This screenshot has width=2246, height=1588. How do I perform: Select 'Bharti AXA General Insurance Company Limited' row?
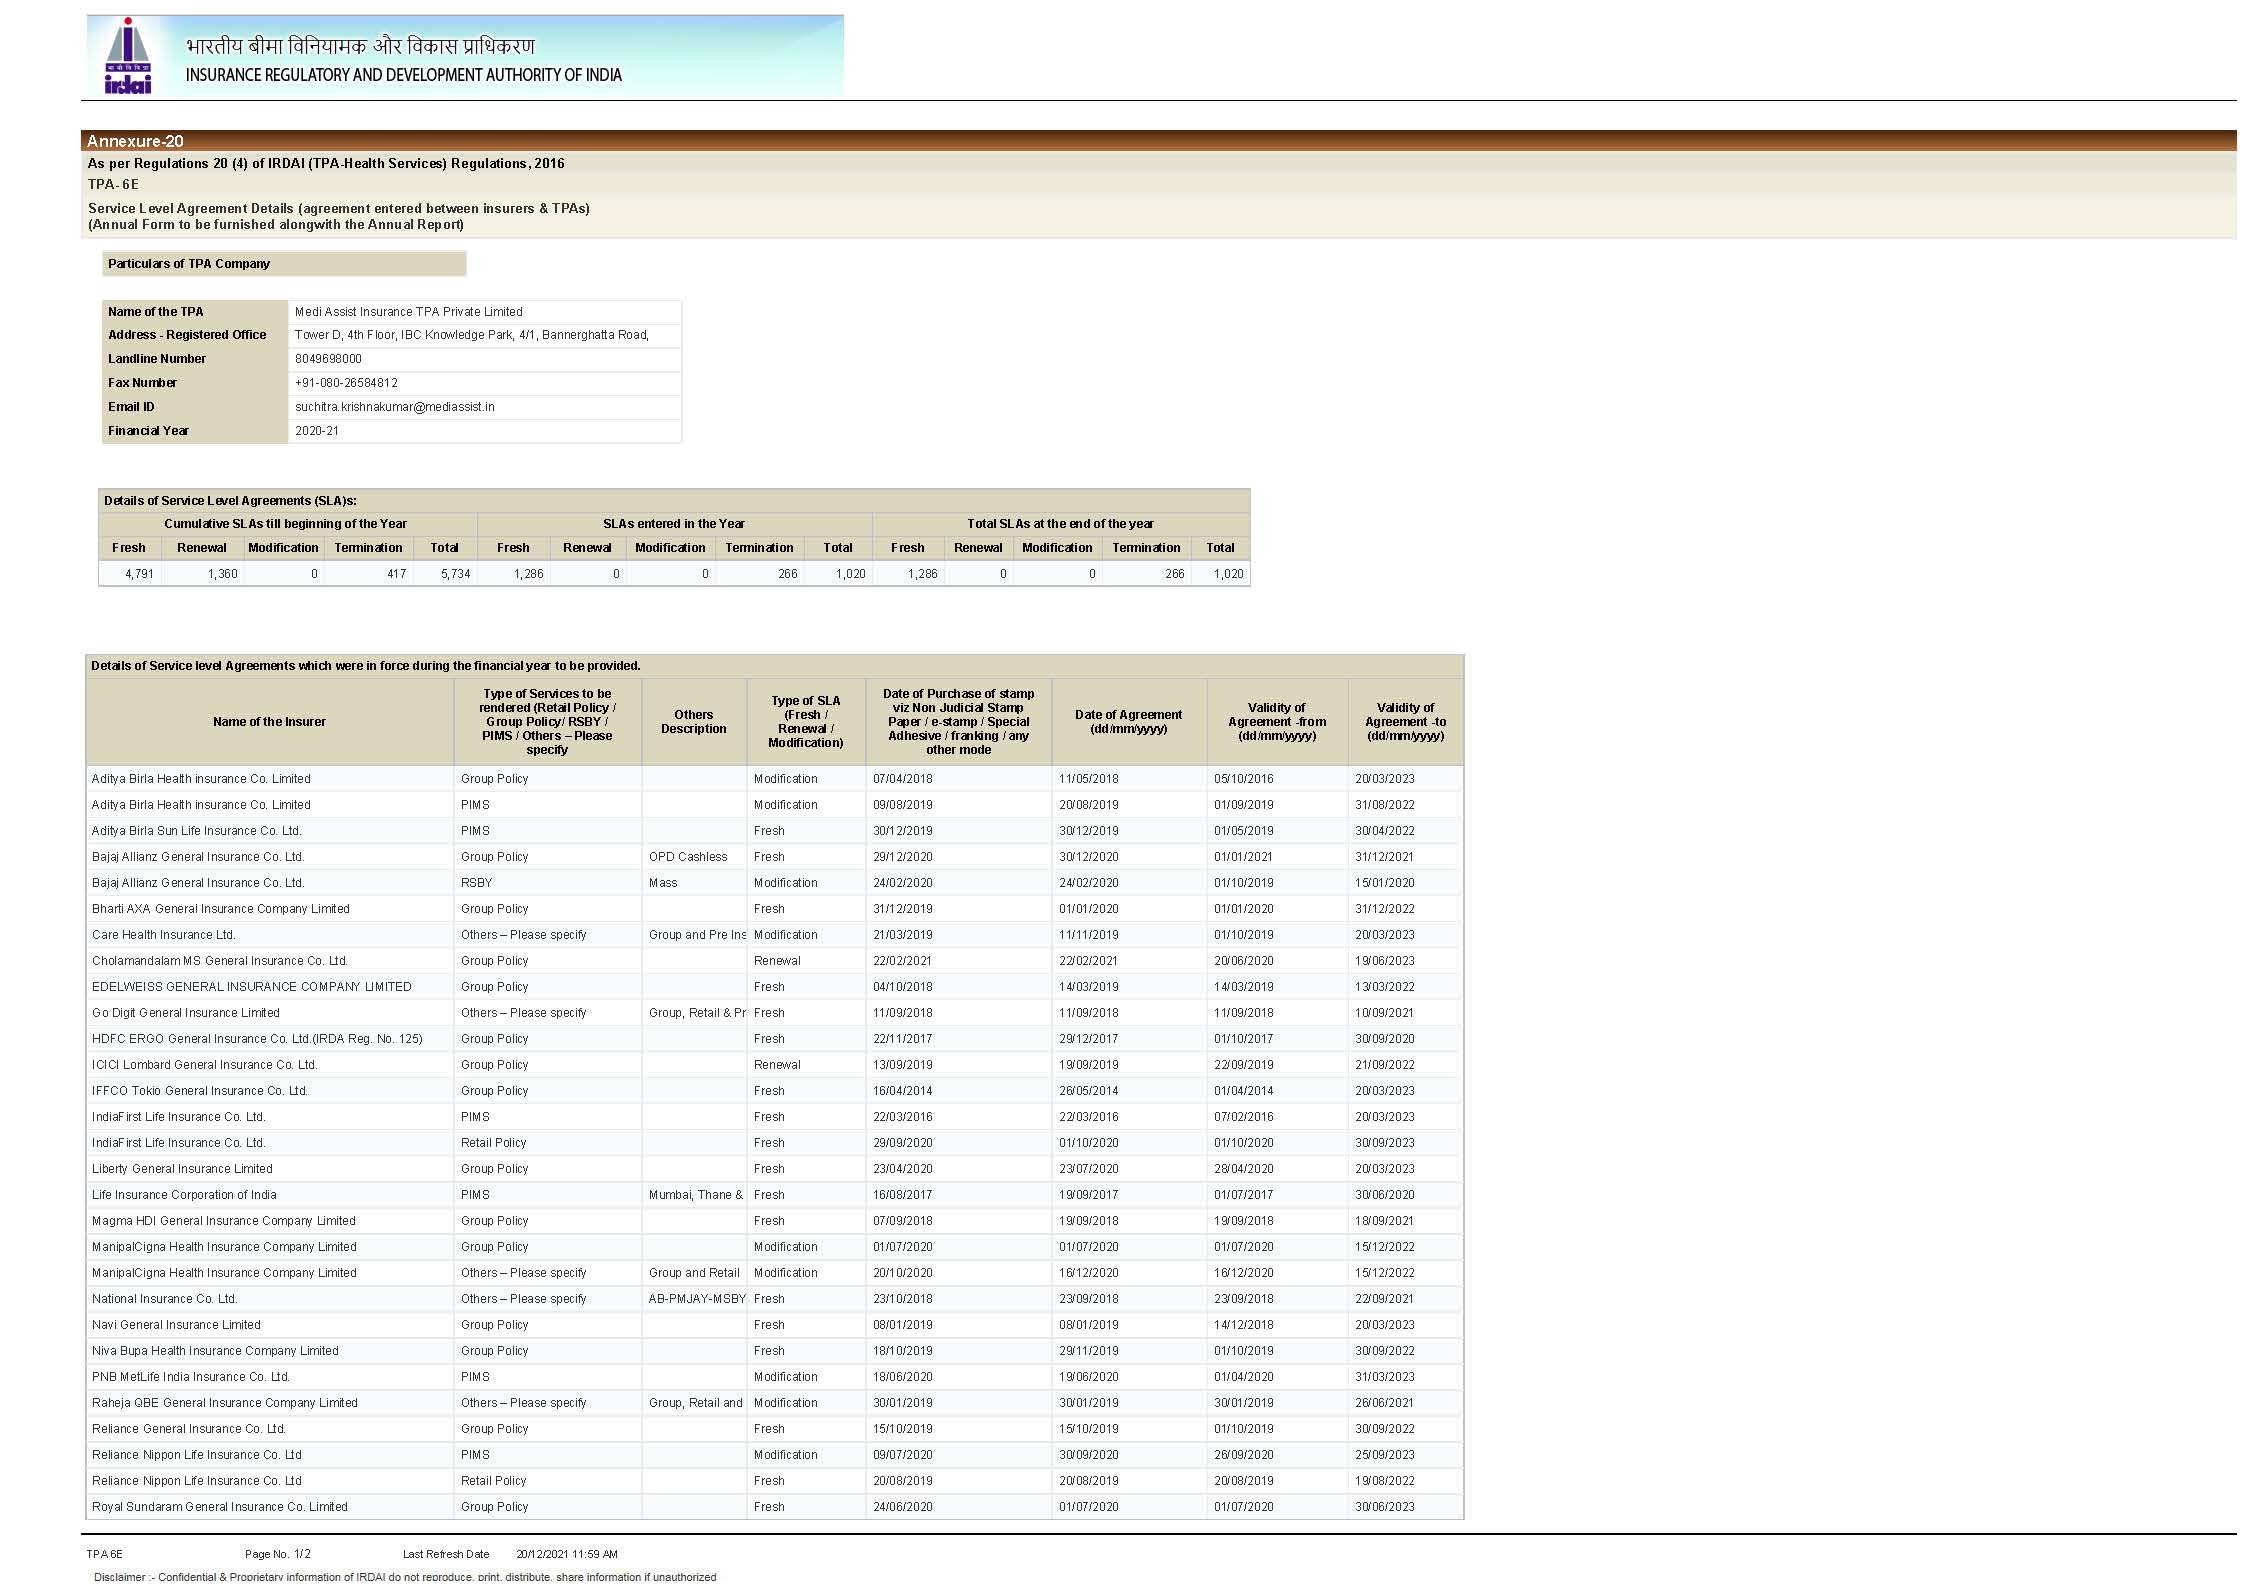tap(774, 909)
